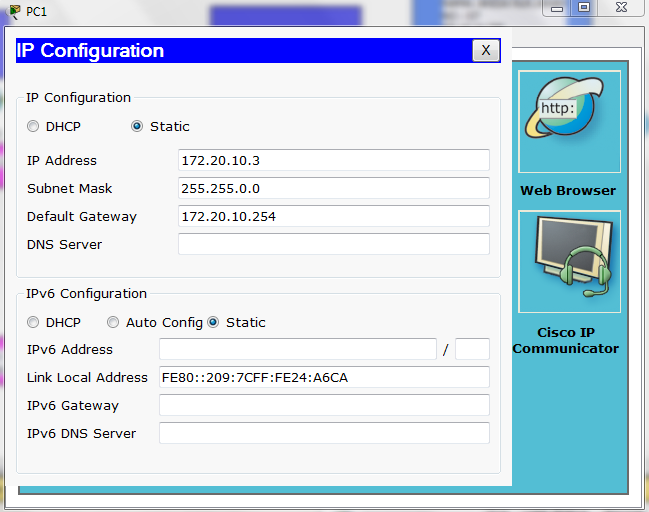Click the IP Address label
This screenshot has width=649, height=512.
[x=62, y=160]
